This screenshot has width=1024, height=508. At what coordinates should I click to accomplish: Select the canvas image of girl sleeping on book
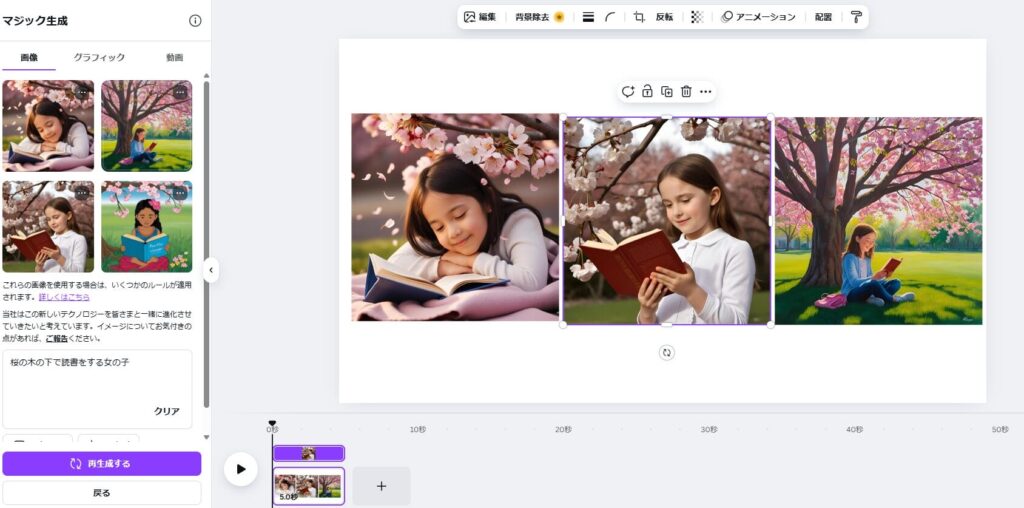click(455, 217)
